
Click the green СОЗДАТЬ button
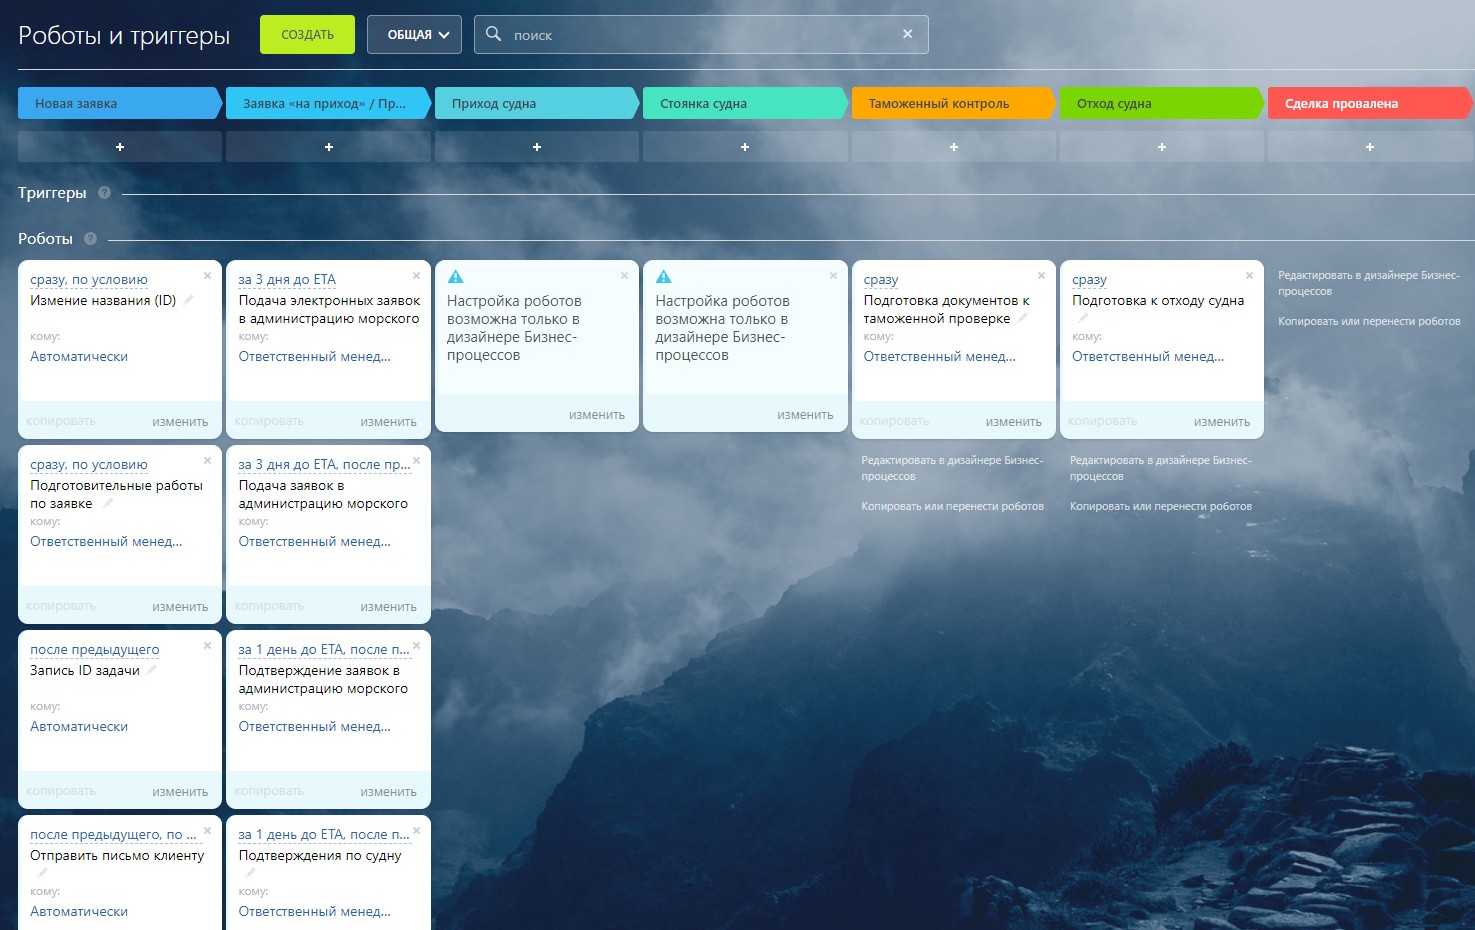[x=307, y=35]
